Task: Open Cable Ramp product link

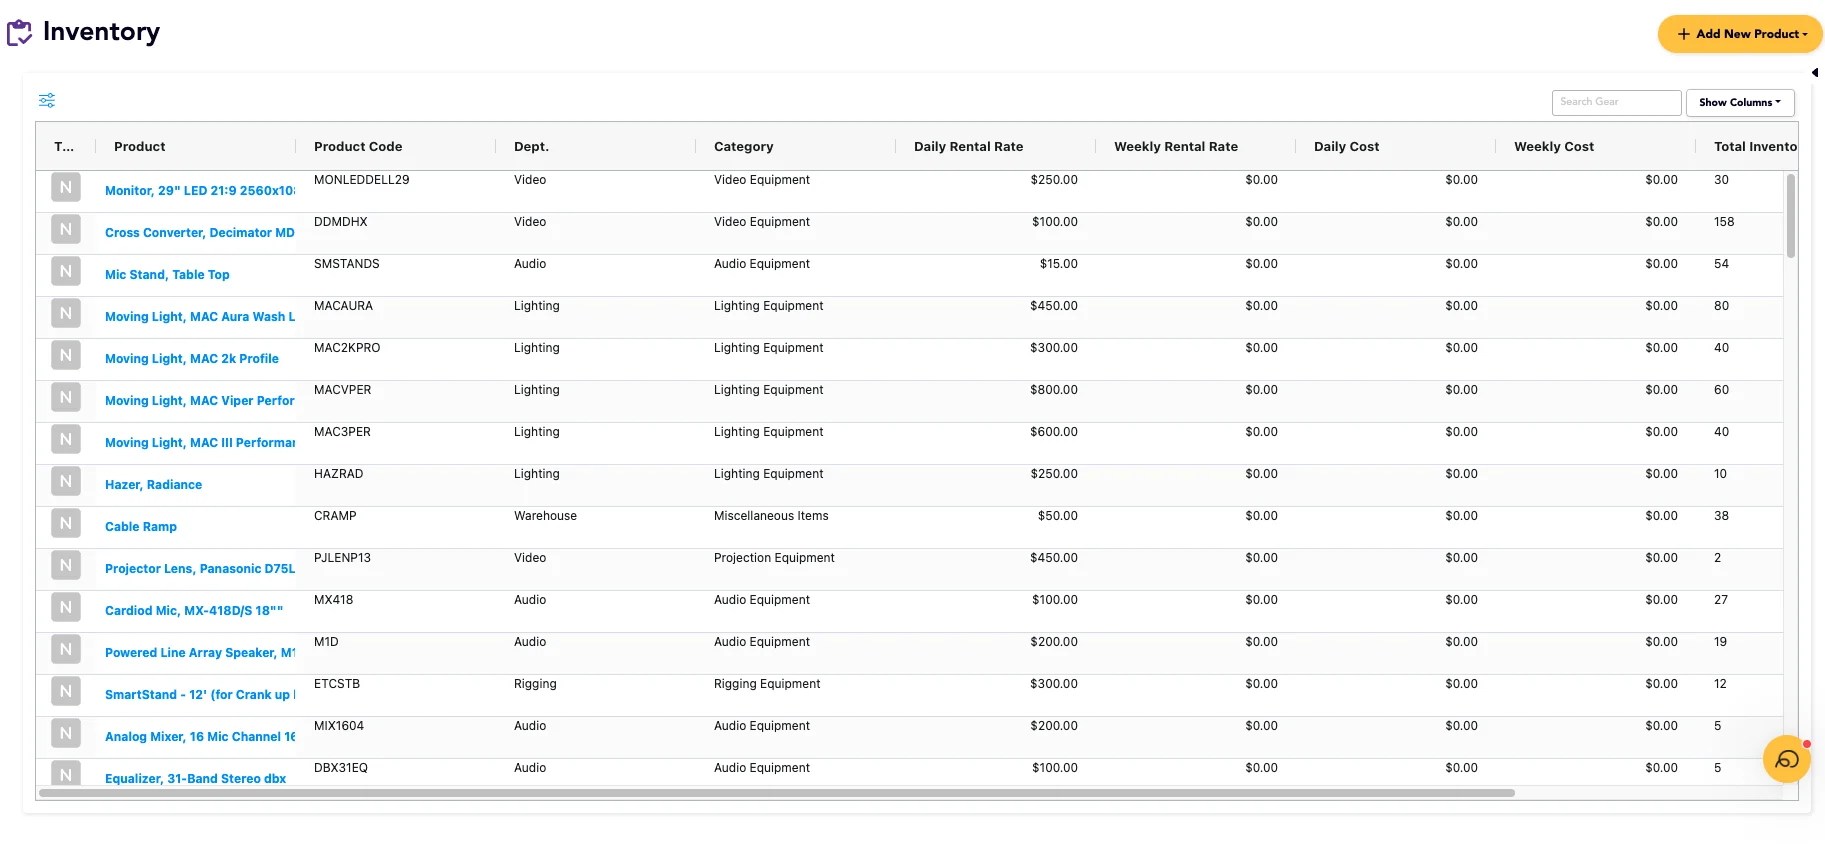Action: pos(141,526)
